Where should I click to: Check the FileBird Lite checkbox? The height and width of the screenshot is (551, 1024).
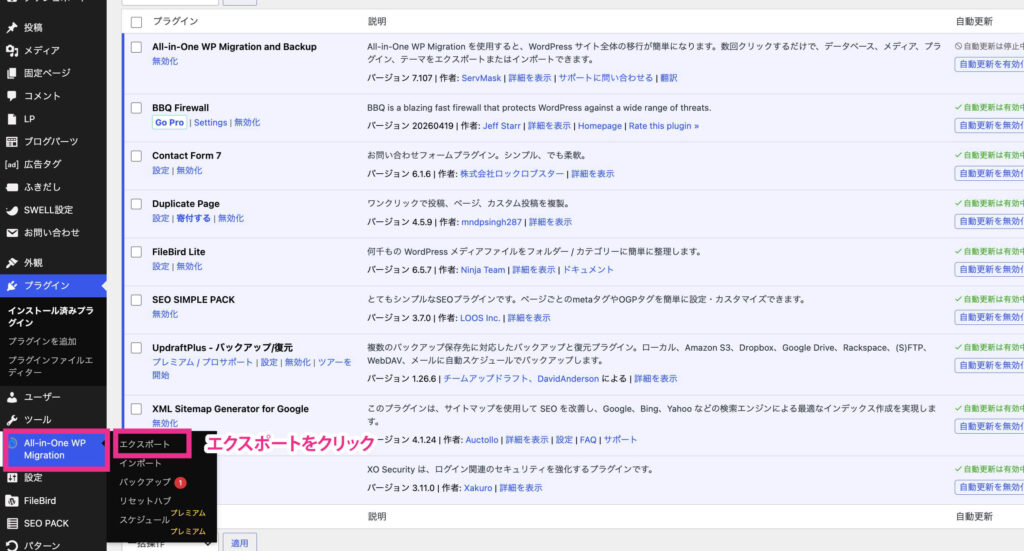click(136, 252)
